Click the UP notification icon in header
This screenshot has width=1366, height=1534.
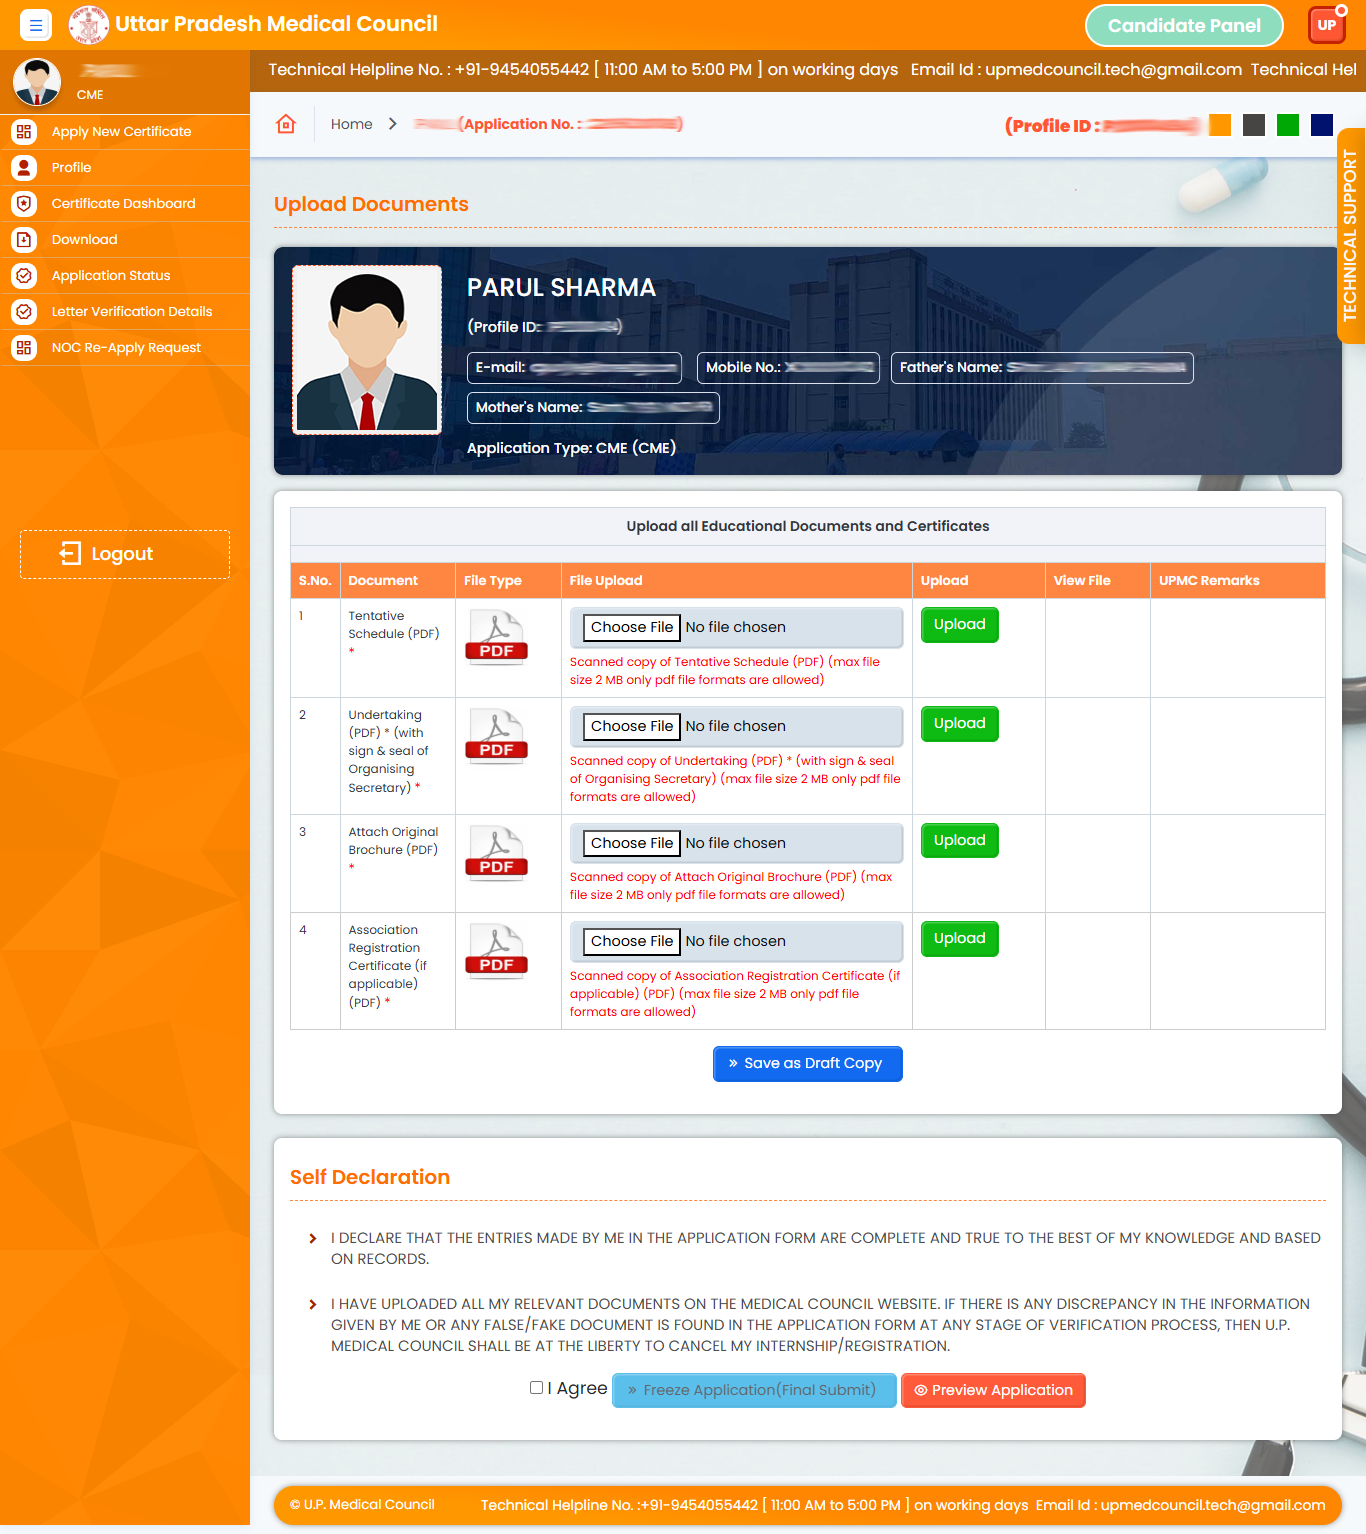pos(1327,25)
